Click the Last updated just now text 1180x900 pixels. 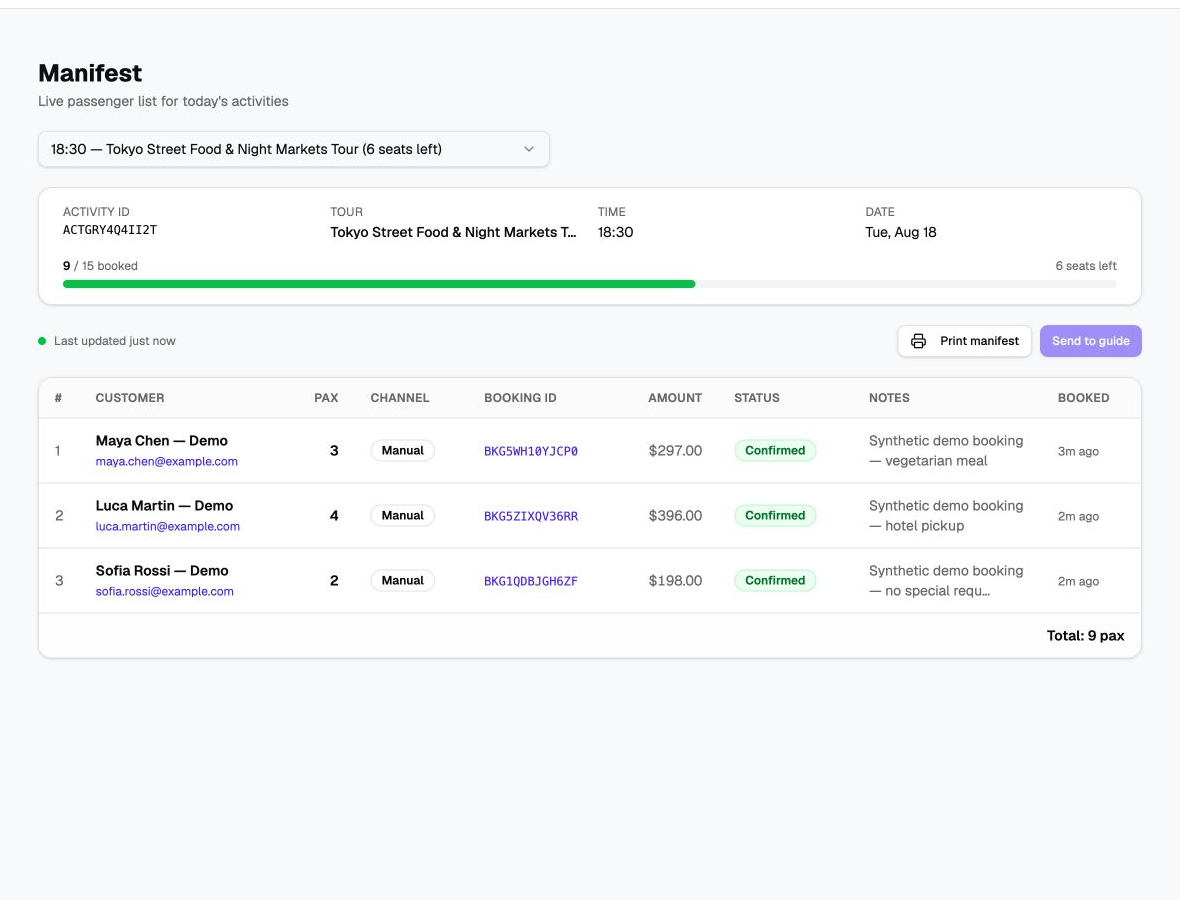tap(114, 341)
